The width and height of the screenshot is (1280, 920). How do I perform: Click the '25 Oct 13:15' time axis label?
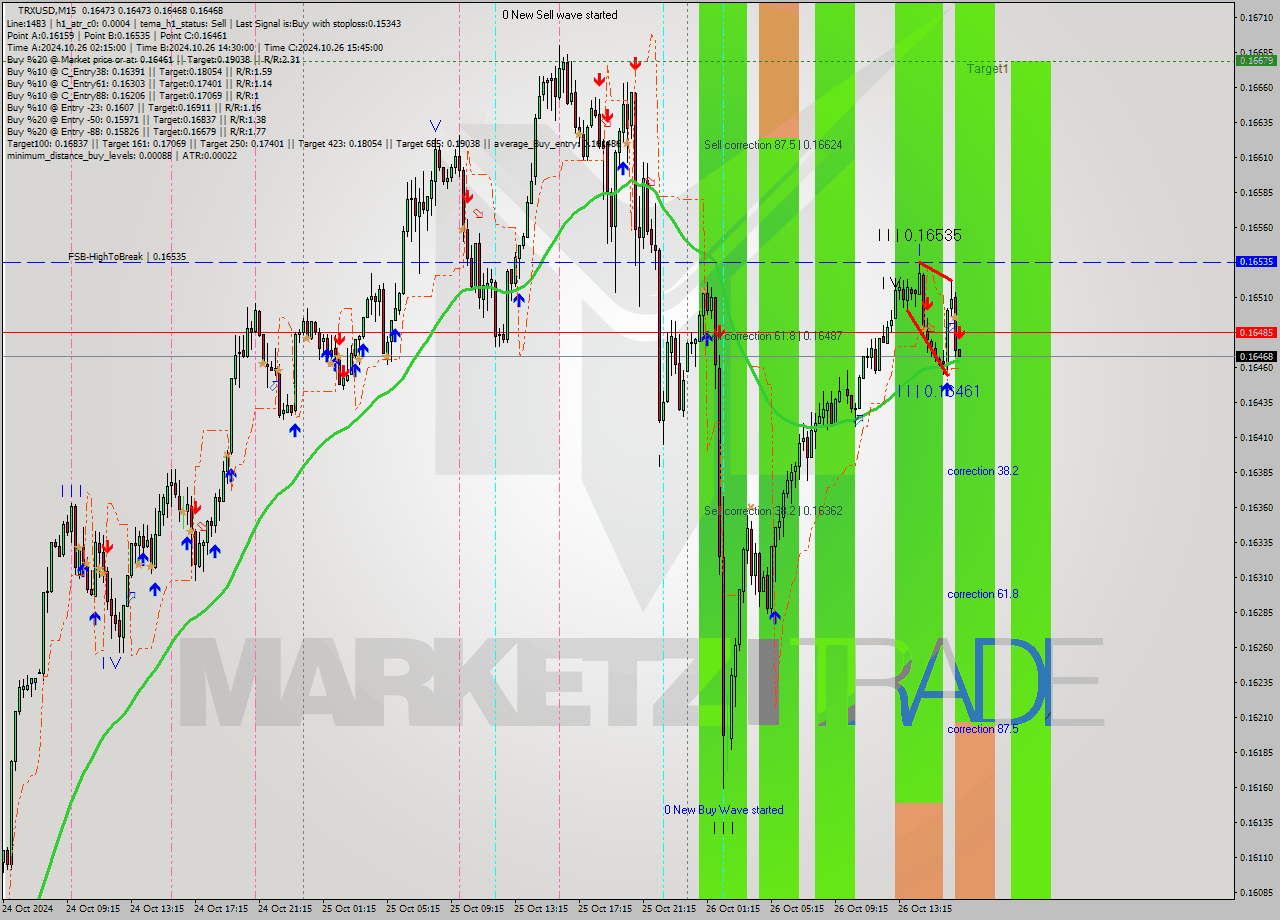[x=539, y=909]
